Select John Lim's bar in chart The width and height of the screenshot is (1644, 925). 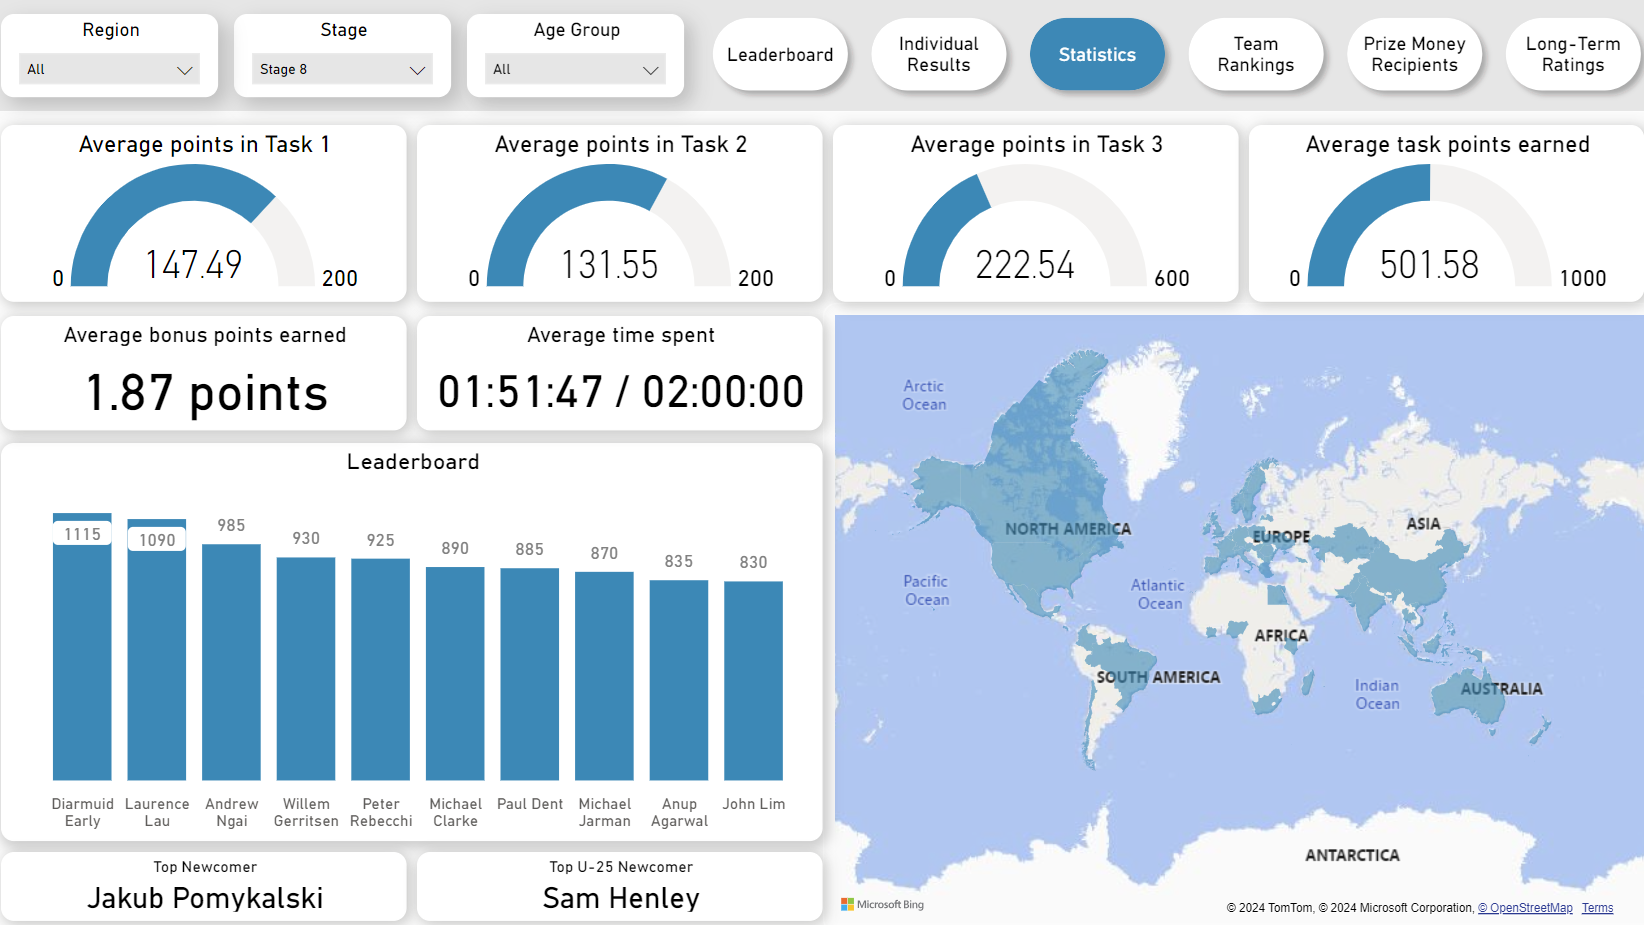[753, 680]
